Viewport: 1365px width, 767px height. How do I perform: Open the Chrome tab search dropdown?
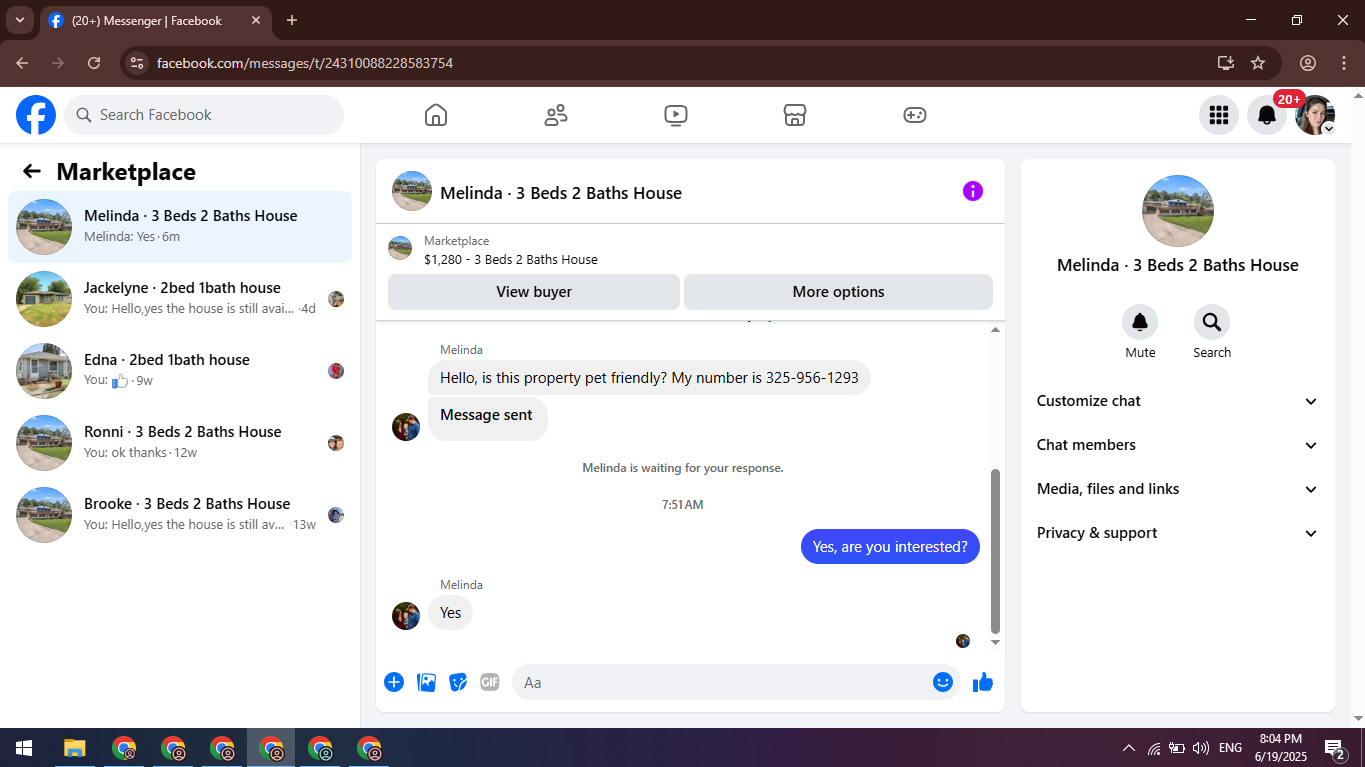19,20
